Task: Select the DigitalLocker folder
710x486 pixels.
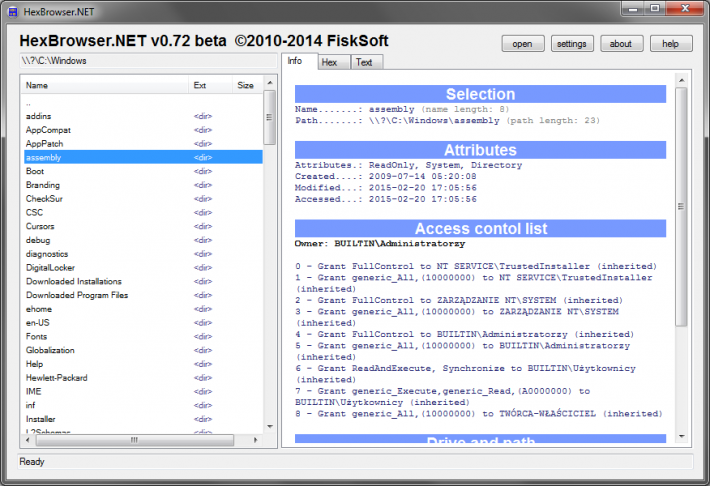Action: click(x=143, y=268)
